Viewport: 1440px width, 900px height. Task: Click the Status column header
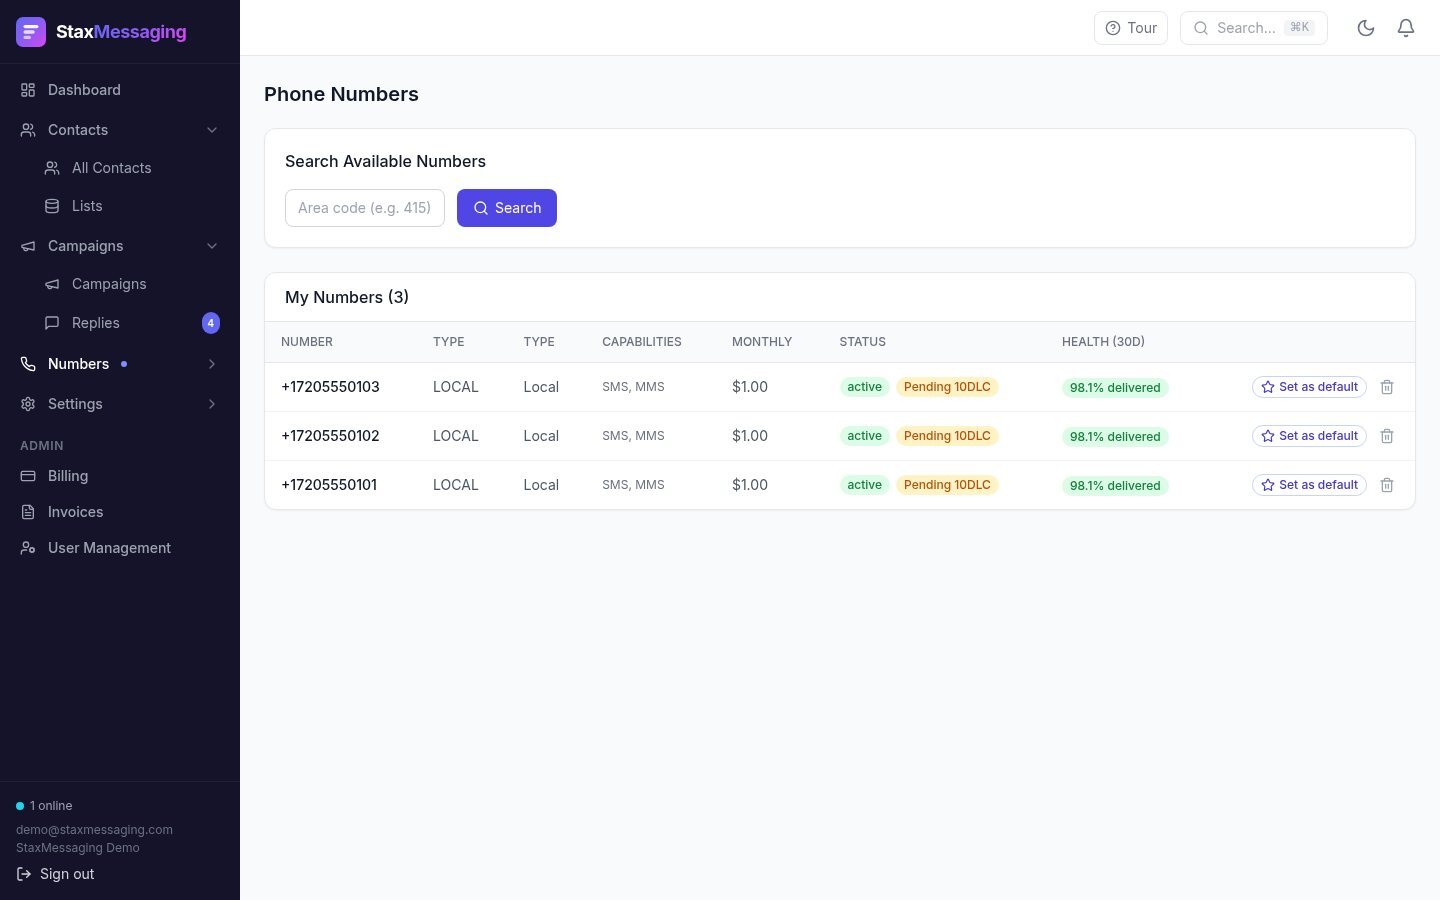click(863, 342)
